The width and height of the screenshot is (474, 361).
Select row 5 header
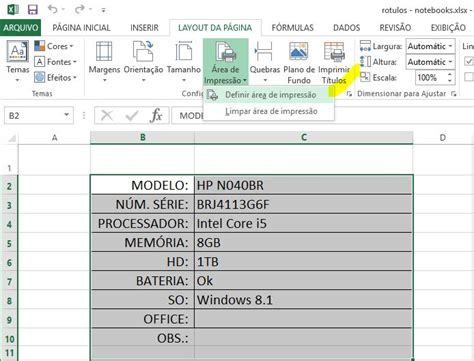pos(9,243)
